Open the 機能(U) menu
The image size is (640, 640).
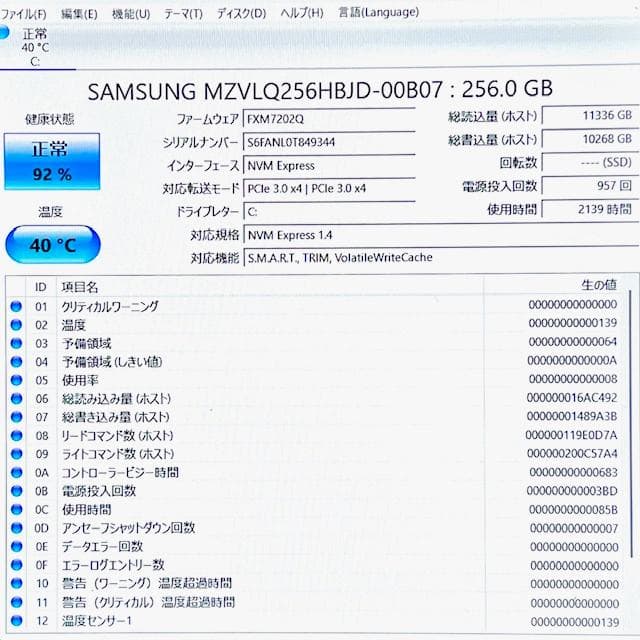click(131, 14)
